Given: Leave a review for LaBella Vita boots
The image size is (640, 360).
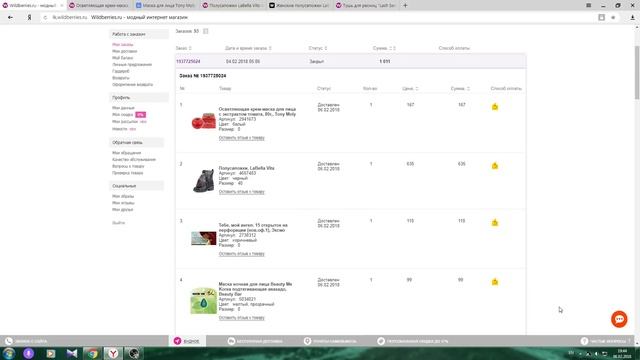Looking at the screenshot, I should (242, 192).
